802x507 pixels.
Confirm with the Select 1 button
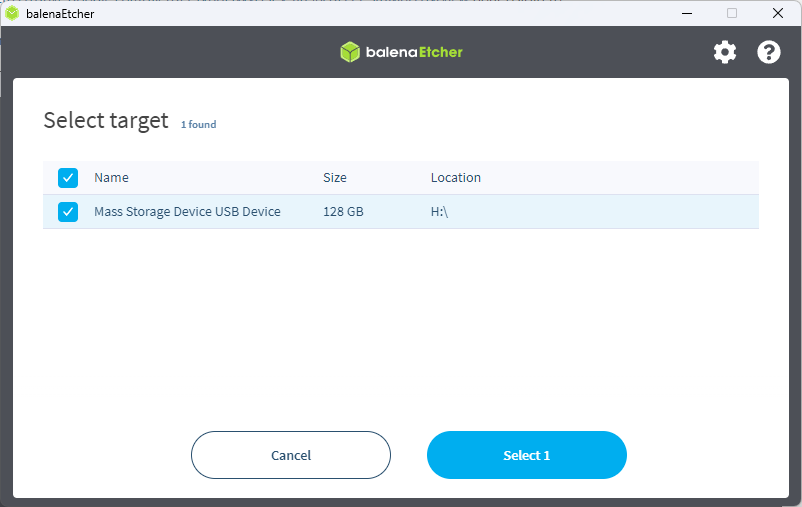point(527,455)
